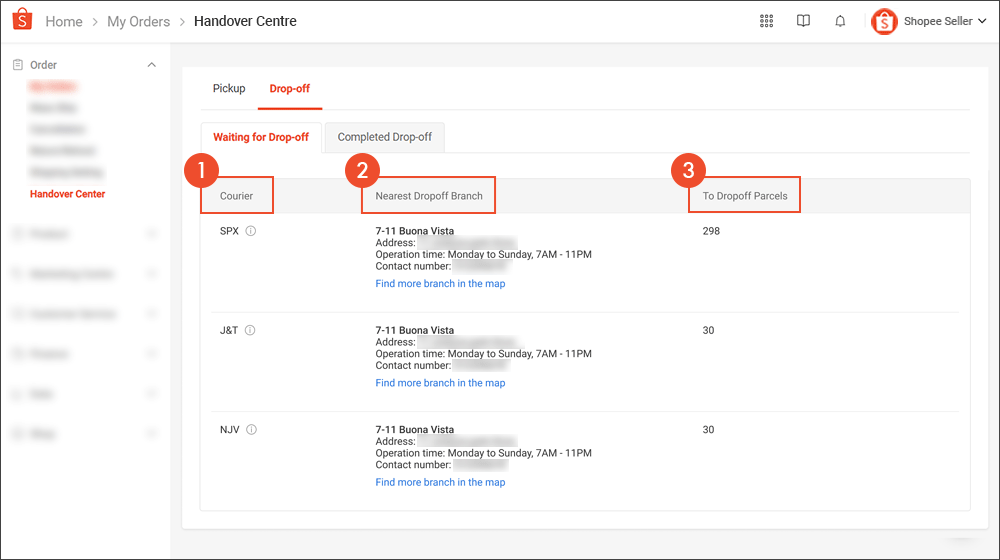Switch to the Pickup tab
The width and height of the screenshot is (1000, 560).
[229, 89]
